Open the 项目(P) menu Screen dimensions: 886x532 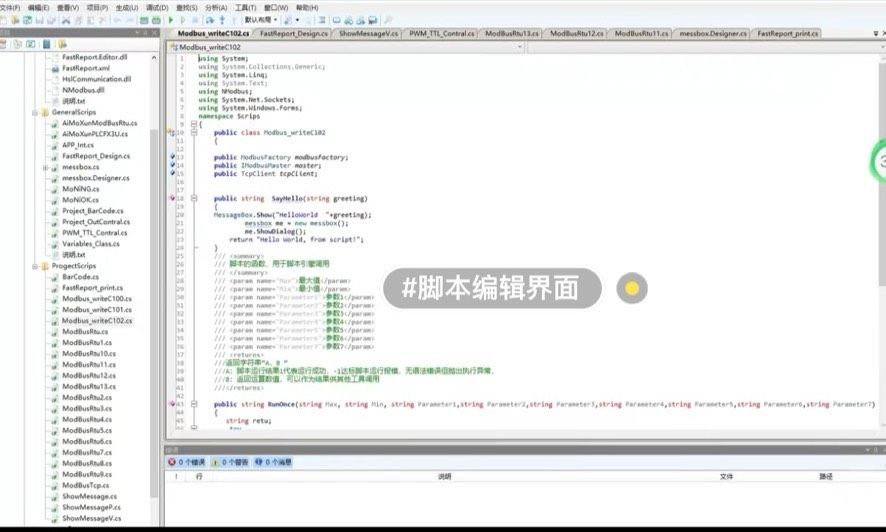click(97, 8)
